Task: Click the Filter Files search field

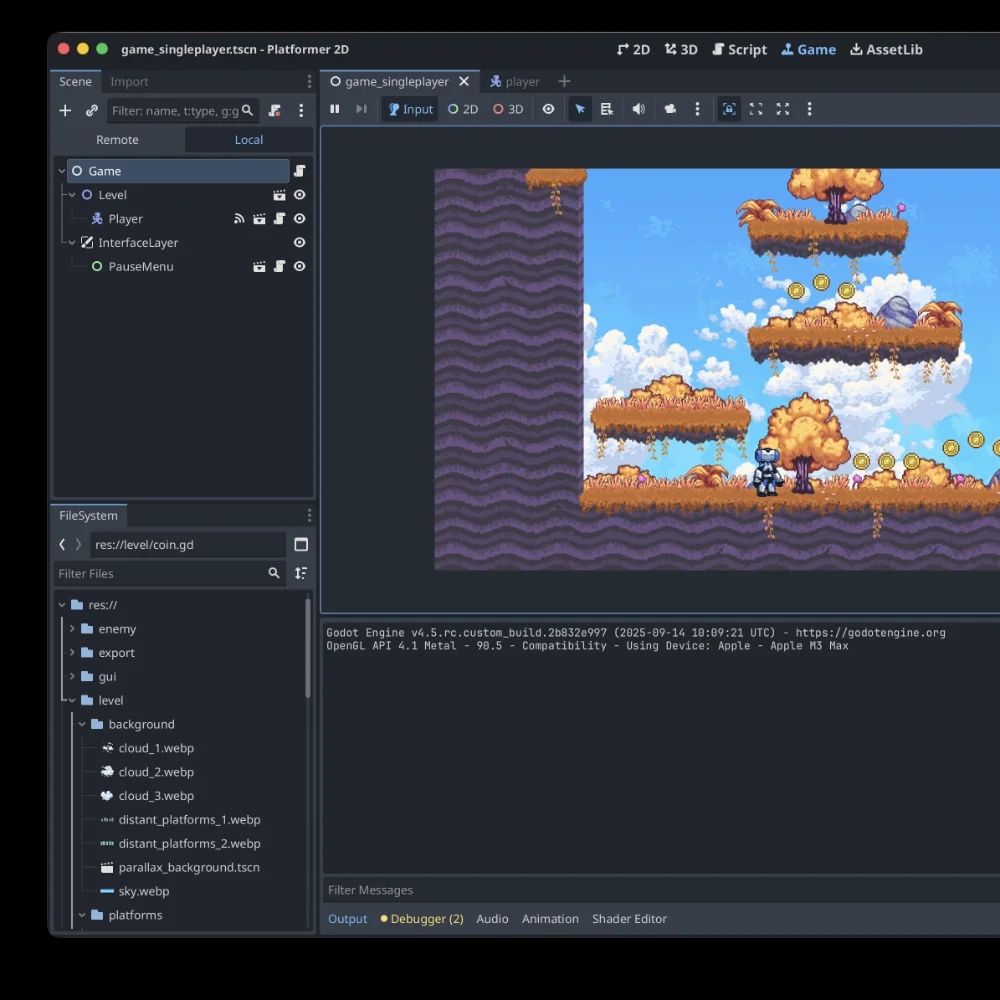Action: 158,574
